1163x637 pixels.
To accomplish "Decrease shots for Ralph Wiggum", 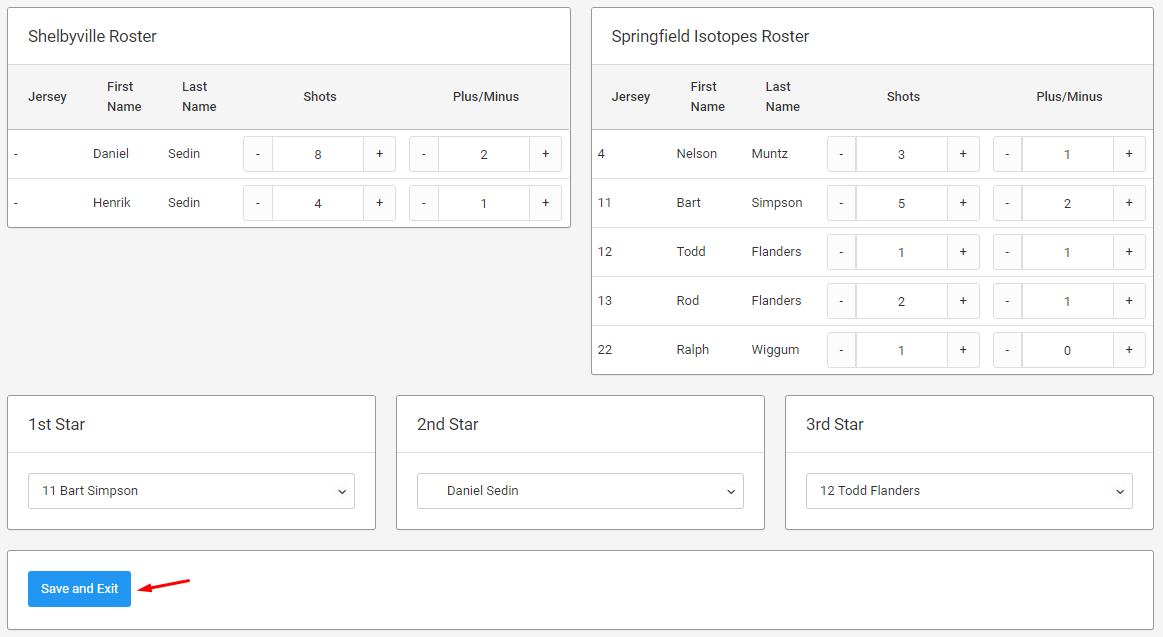I will pyautogui.click(x=841, y=350).
